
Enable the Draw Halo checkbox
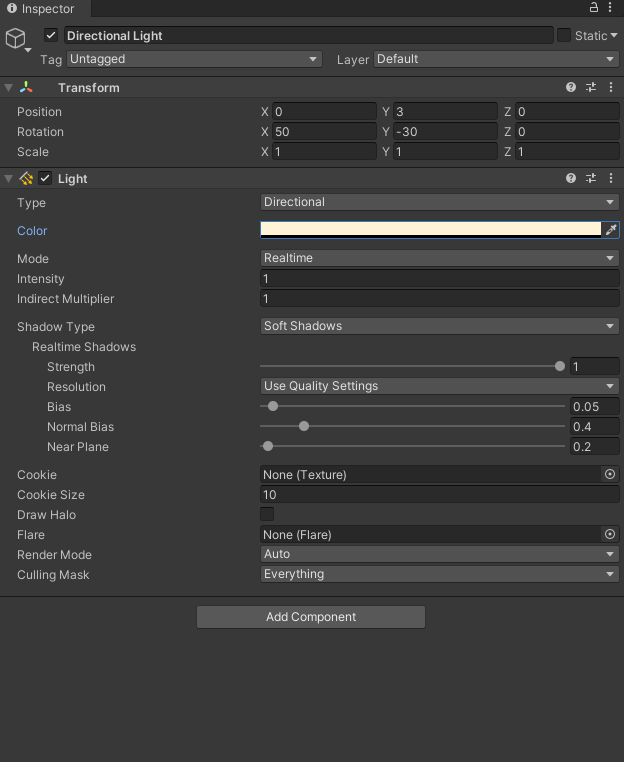point(267,514)
